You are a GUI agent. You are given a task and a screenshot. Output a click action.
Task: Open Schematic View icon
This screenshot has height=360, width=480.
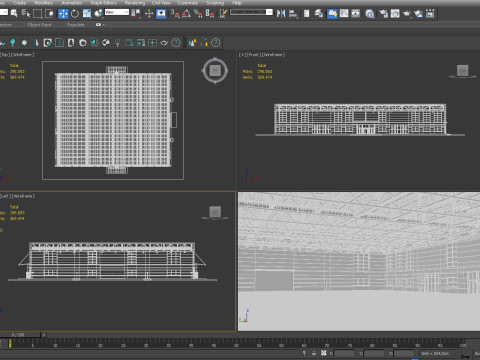(x=356, y=14)
